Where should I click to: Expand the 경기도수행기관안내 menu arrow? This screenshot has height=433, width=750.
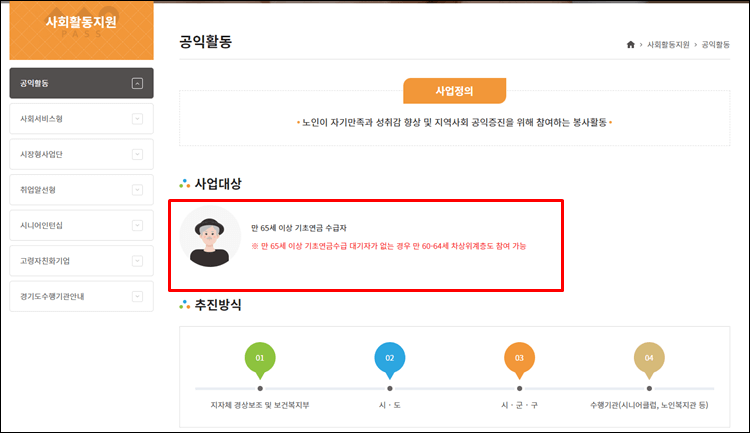point(137,296)
